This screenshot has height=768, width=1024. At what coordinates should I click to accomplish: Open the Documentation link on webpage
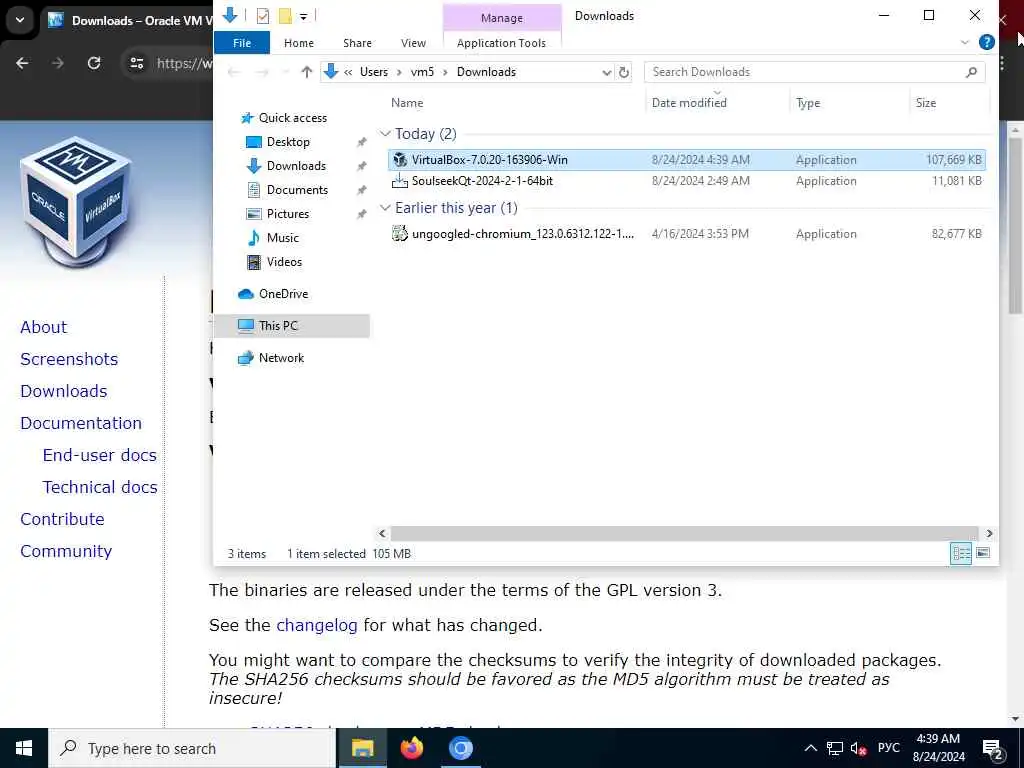click(x=81, y=423)
